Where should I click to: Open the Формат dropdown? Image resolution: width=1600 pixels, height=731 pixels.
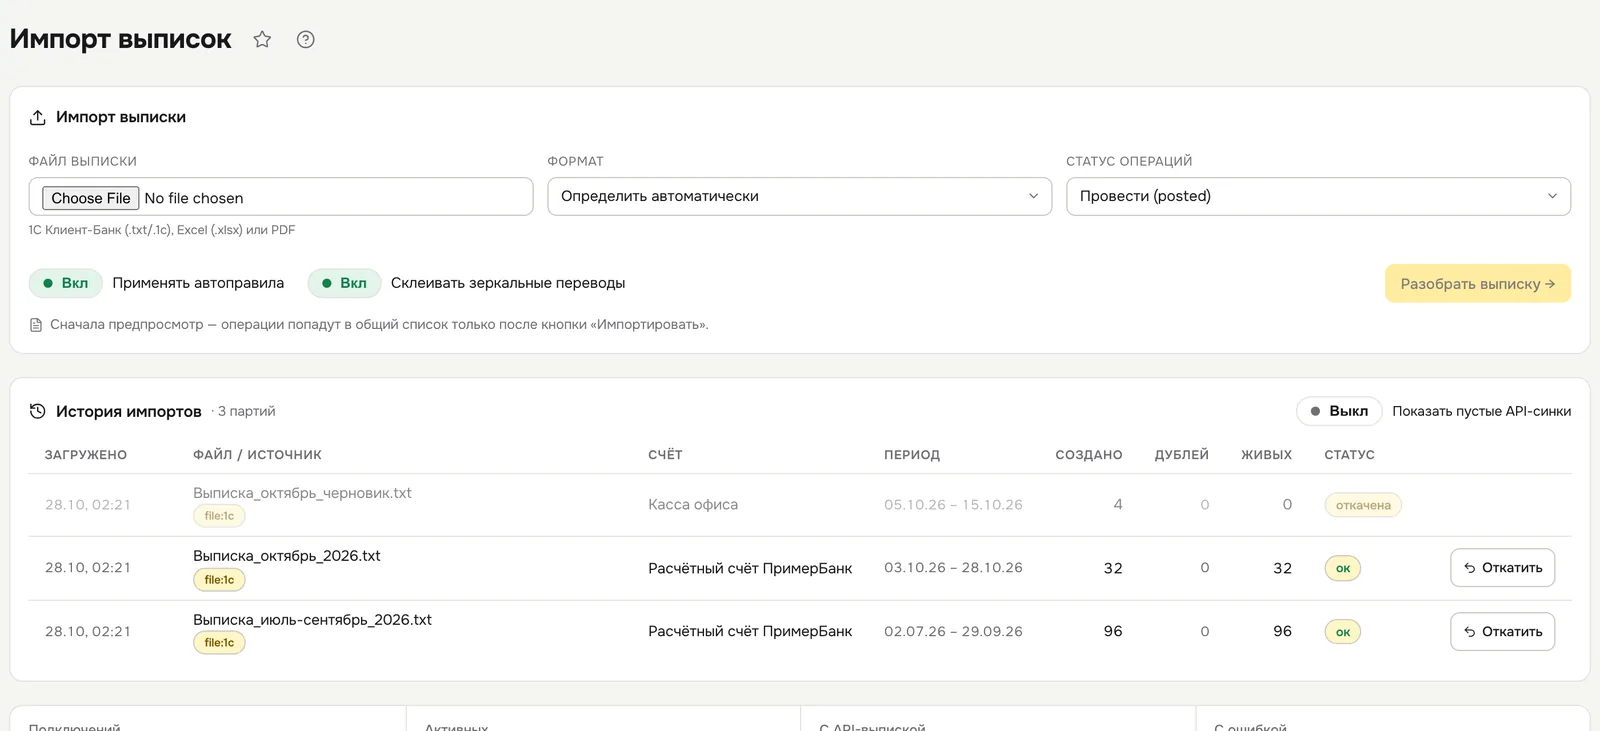coord(800,196)
